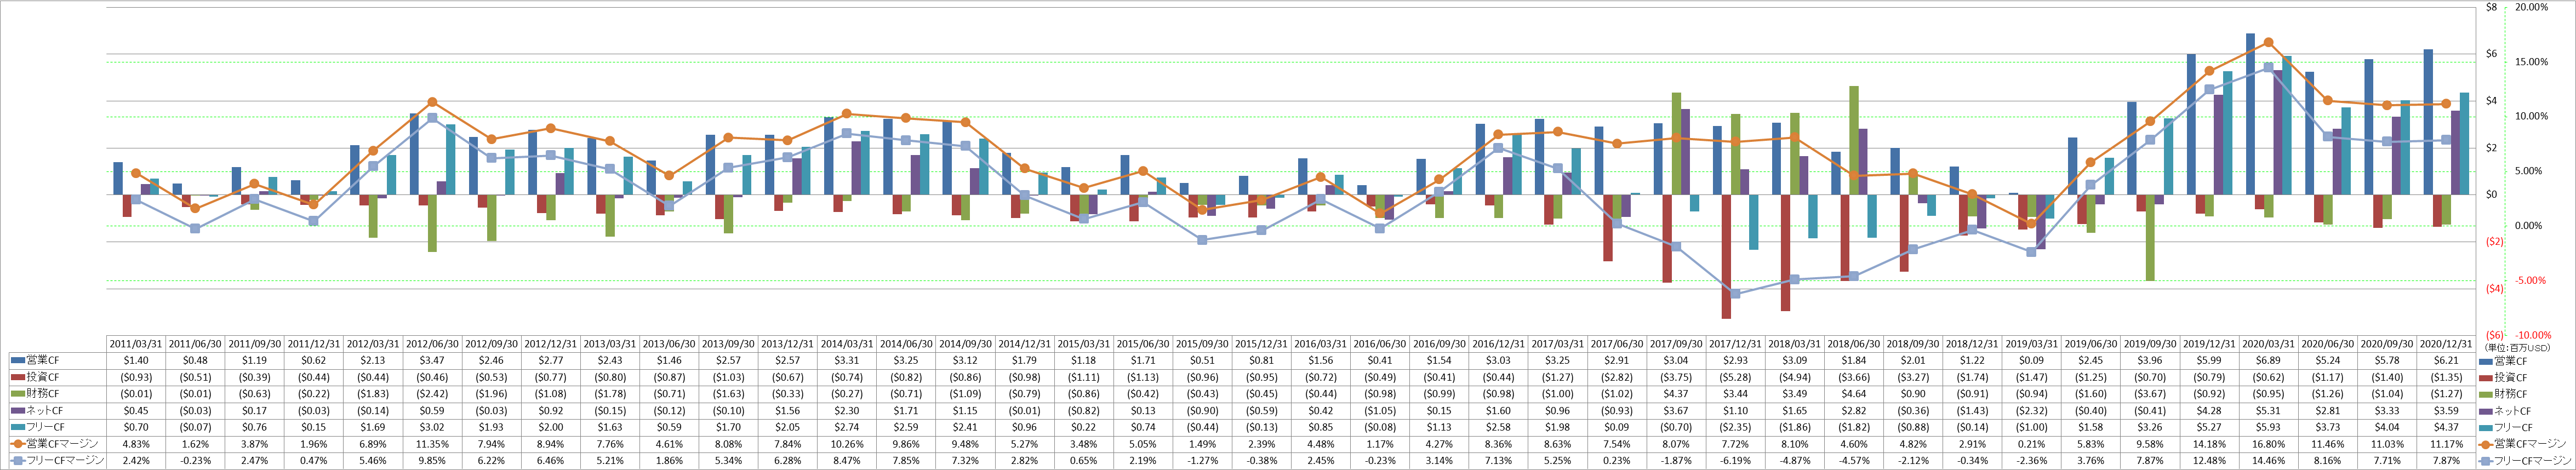Click the $5.31 ネットCF cell for 2020/03/31

[2270, 410]
